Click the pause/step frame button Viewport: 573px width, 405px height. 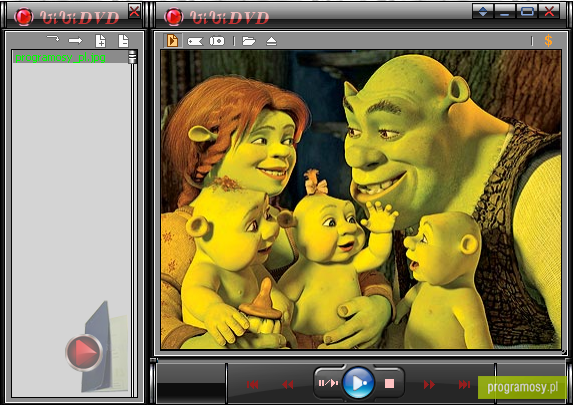pyautogui.click(x=328, y=383)
